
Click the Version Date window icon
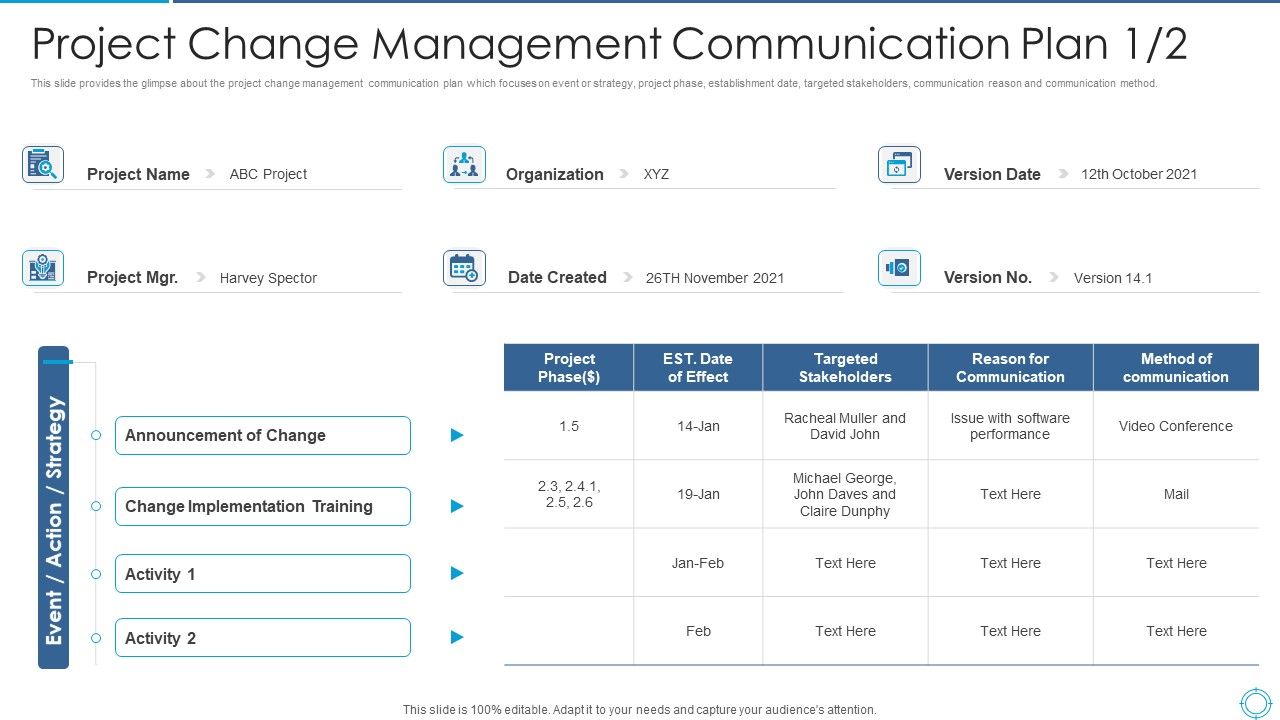(x=899, y=165)
